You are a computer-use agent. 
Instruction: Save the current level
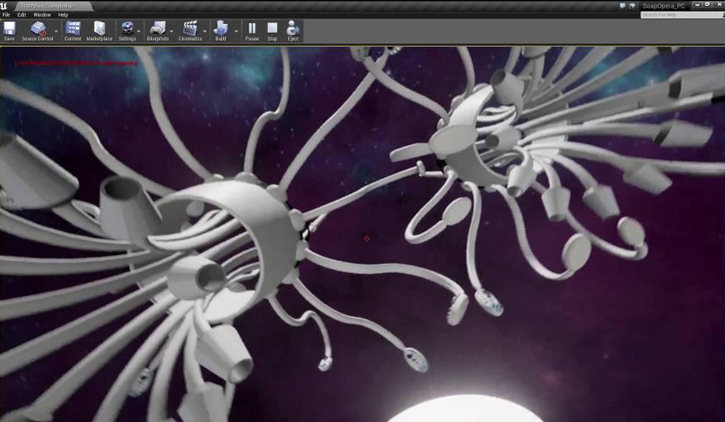[x=9, y=31]
